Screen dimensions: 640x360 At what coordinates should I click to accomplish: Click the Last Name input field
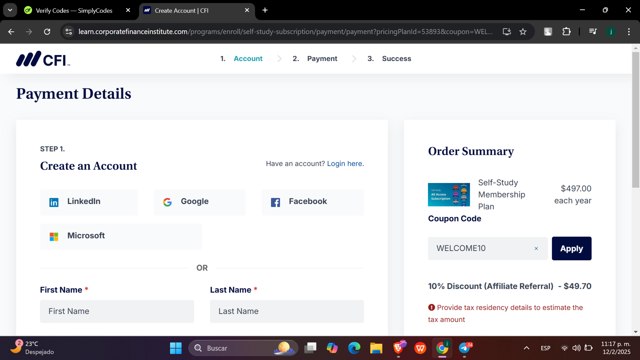[x=287, y=311]
